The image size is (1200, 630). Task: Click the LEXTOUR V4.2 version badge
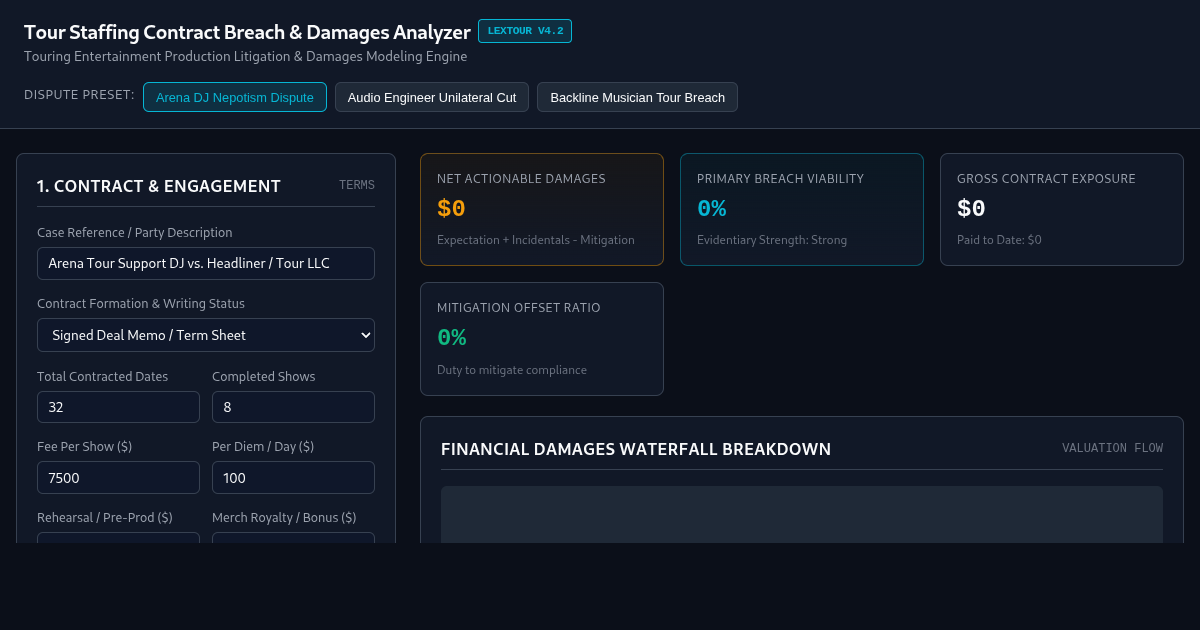point(525,31)
